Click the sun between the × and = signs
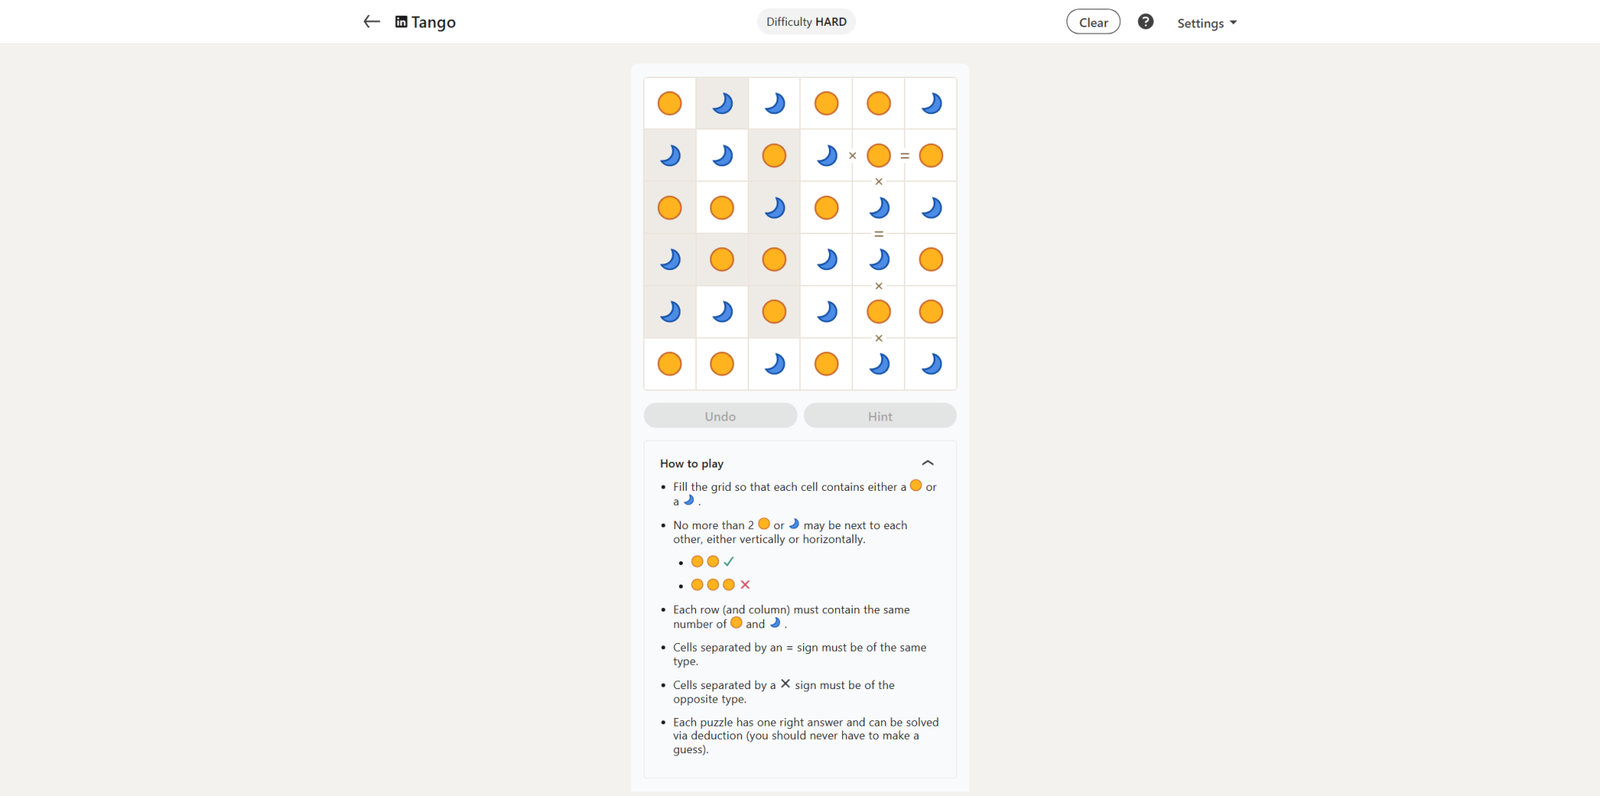 tap(878, 155)
